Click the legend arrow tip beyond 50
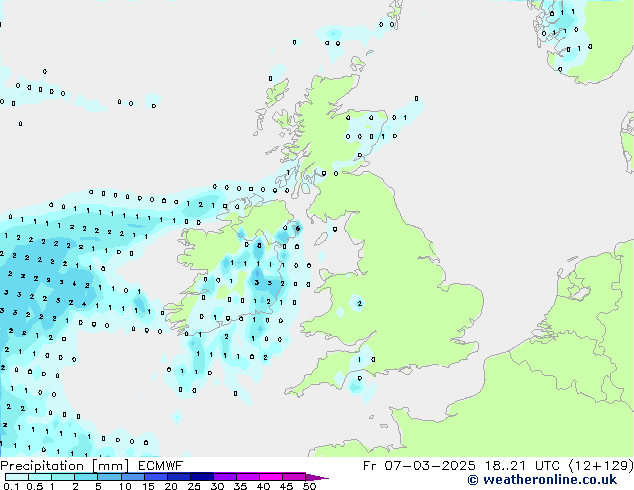 pos(317,478)
